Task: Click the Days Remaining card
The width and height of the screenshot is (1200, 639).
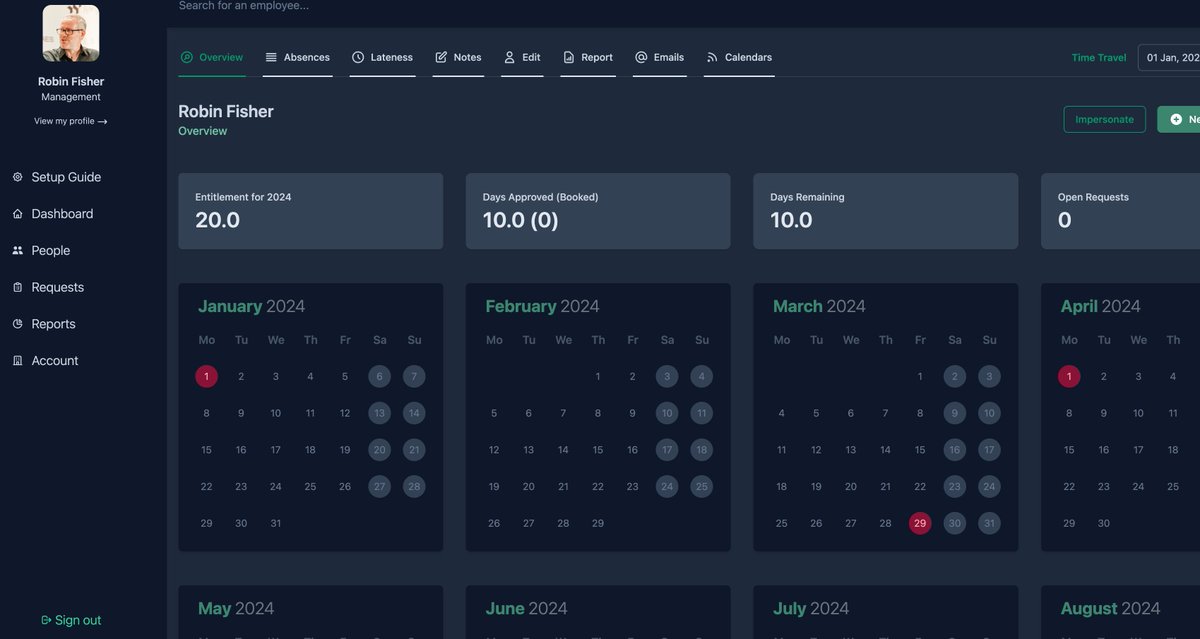Action: click(886, 211)
